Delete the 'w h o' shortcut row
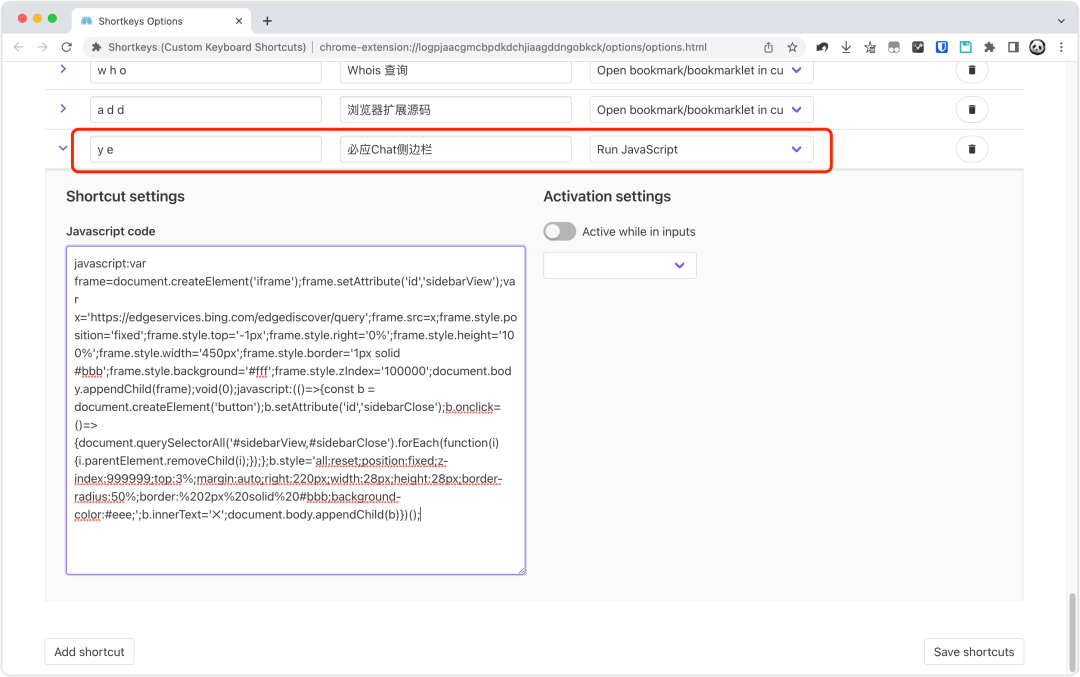 pos(972,70)
